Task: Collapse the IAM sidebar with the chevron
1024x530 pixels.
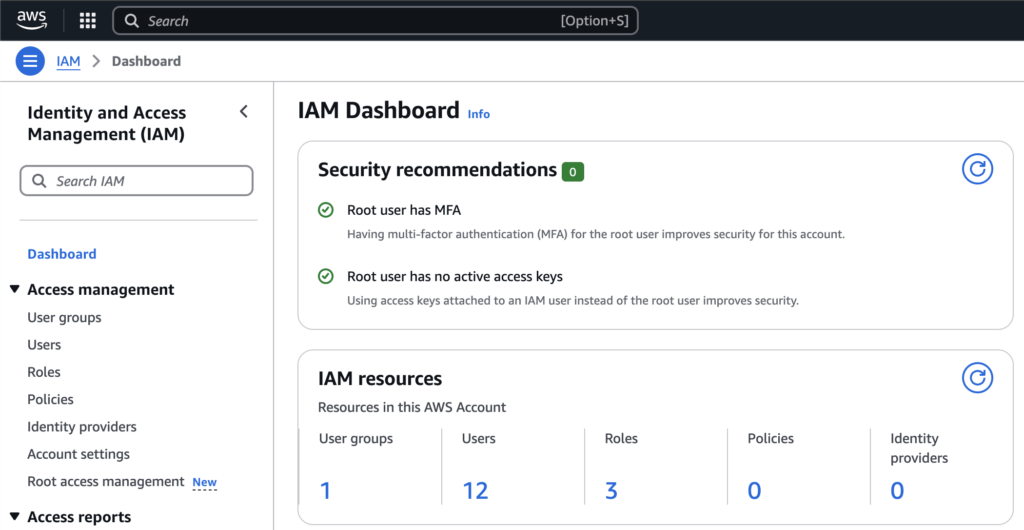Action: click(x=243, y=112)
